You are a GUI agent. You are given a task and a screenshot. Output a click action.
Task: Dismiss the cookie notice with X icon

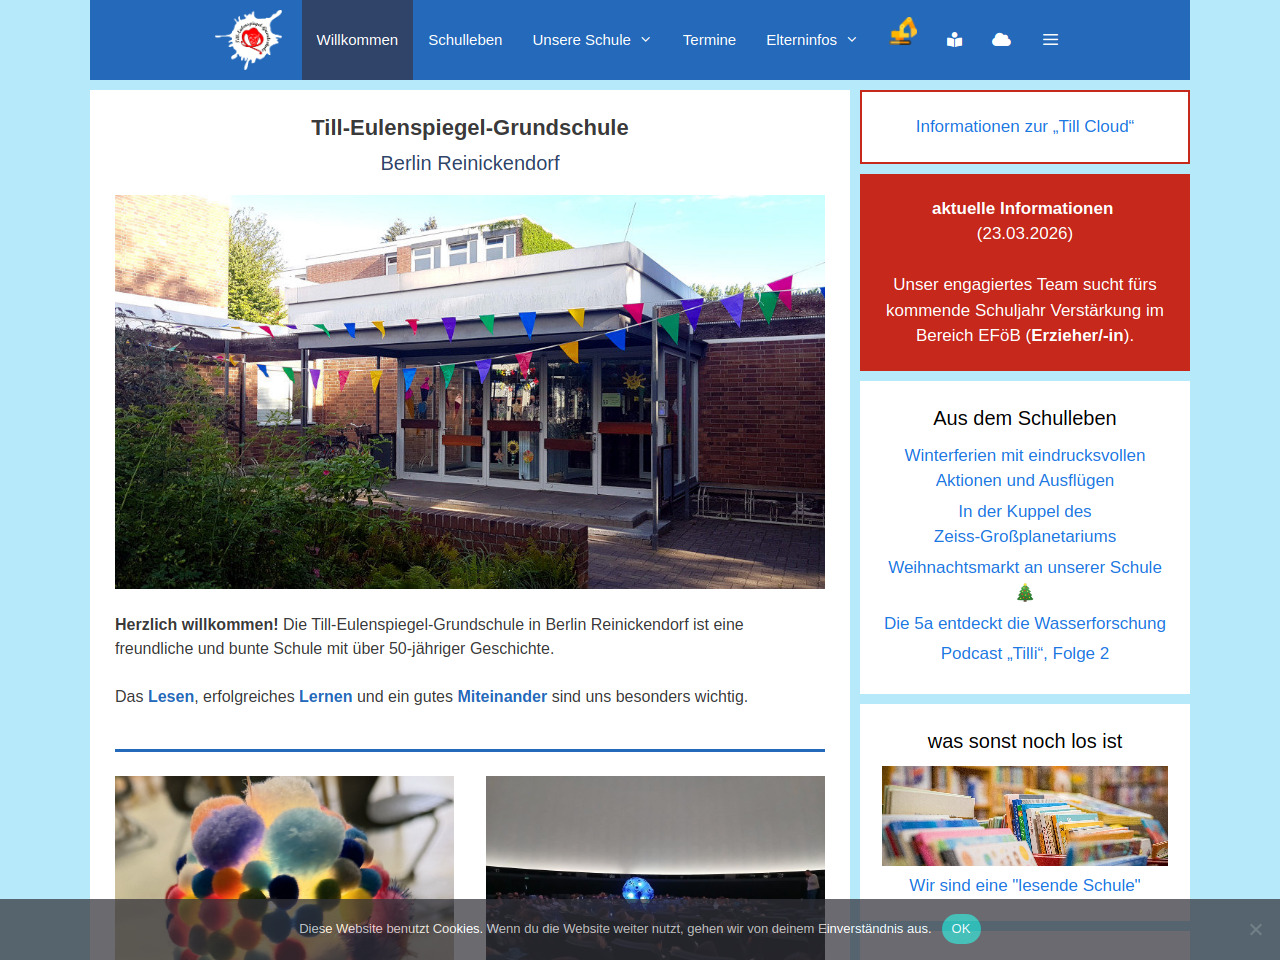point(1255,929)
